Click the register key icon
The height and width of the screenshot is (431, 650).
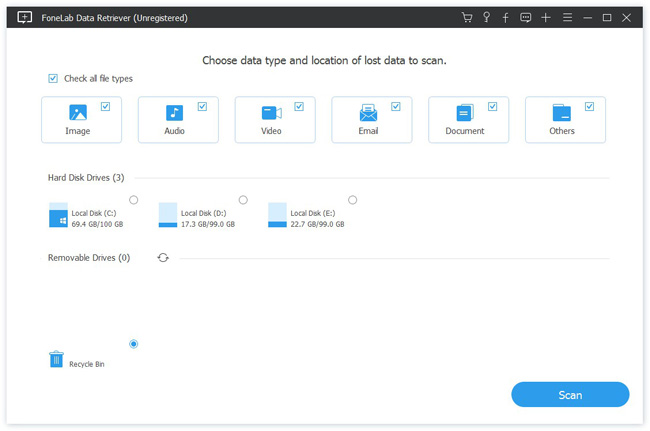pyautogui.click(x=486, y=18)
